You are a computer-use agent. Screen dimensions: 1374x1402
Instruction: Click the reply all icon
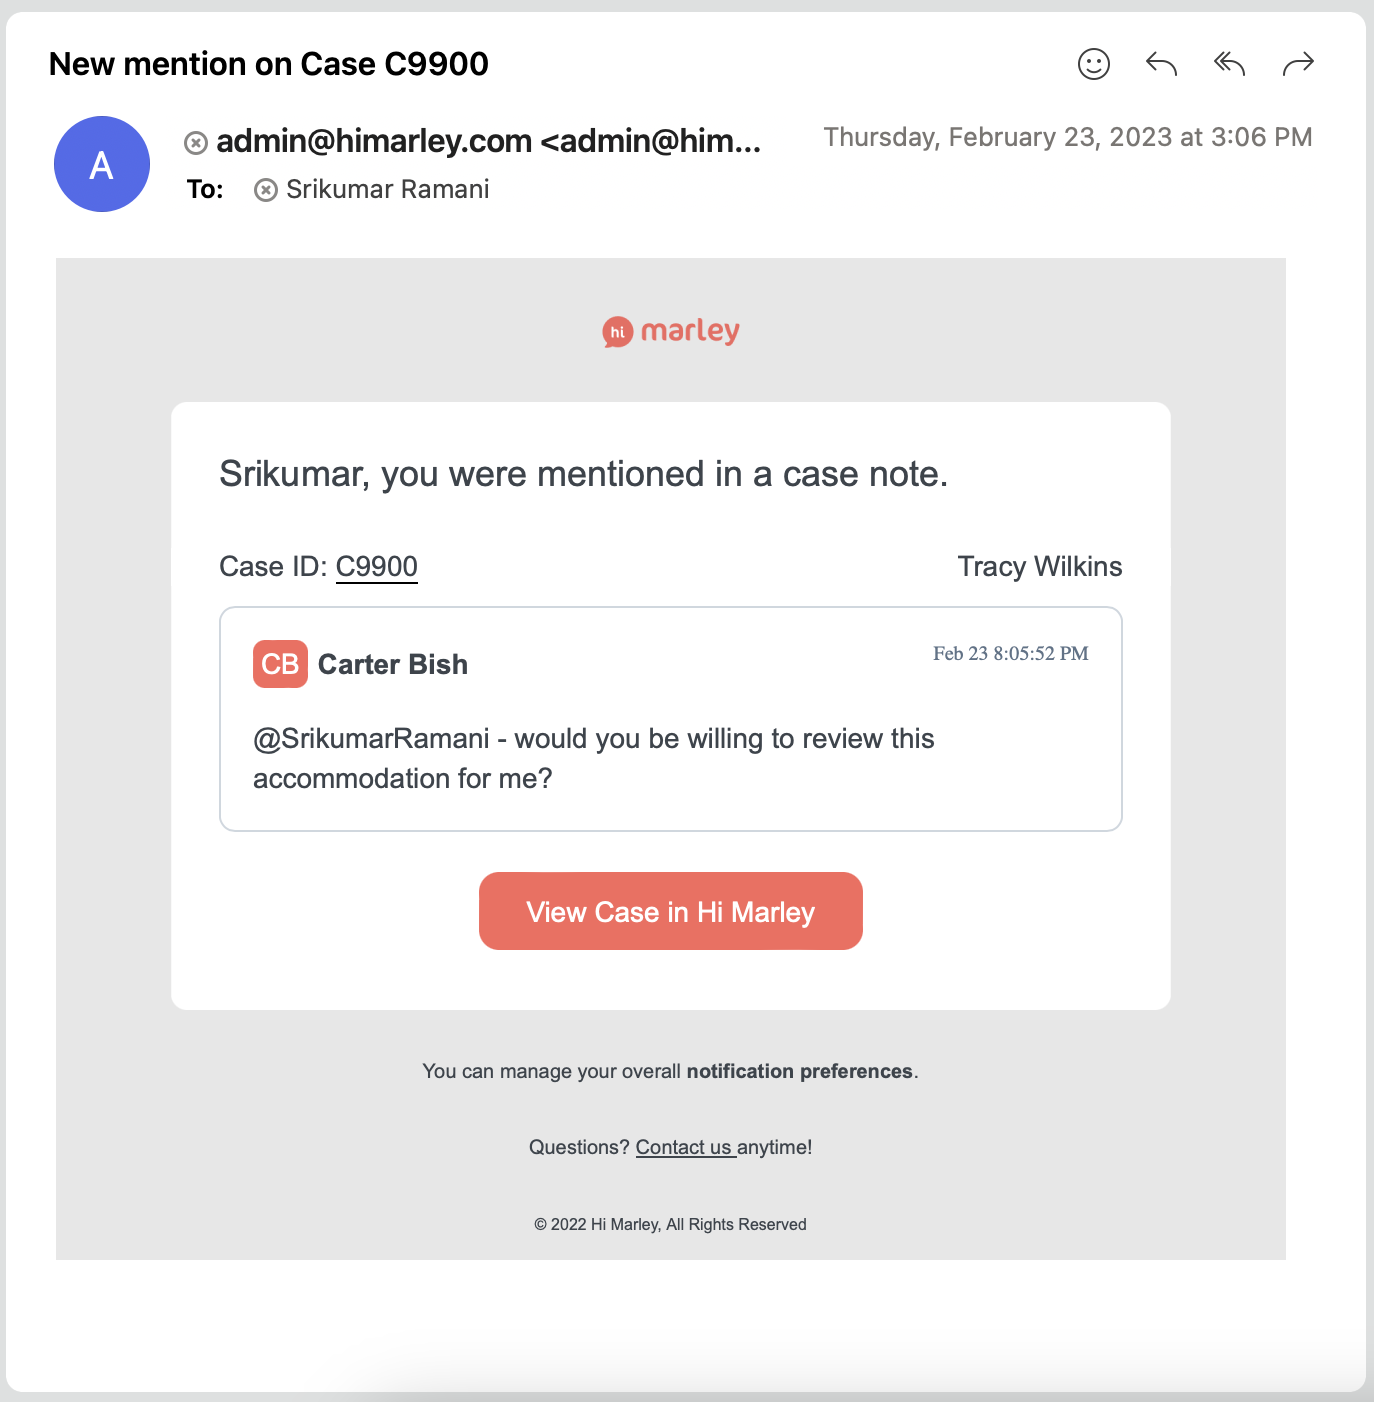(x=1229, y=64)
